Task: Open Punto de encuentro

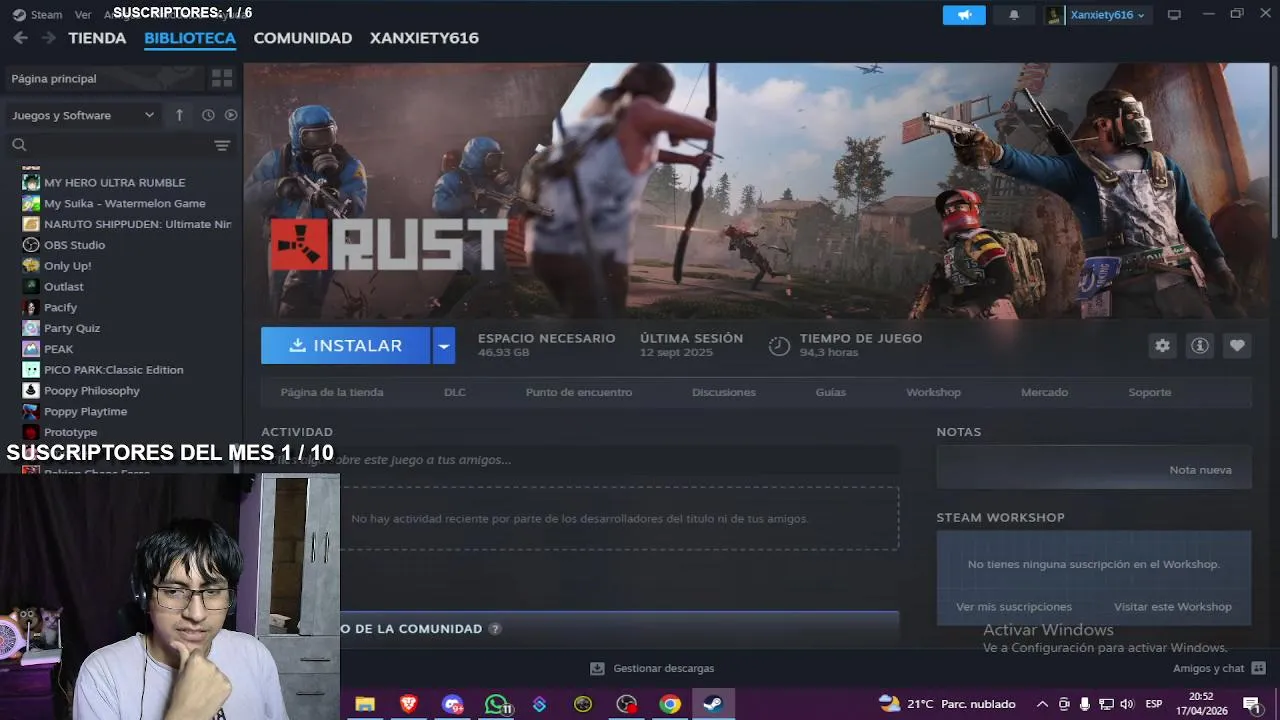Action: (x=579, y=392)
